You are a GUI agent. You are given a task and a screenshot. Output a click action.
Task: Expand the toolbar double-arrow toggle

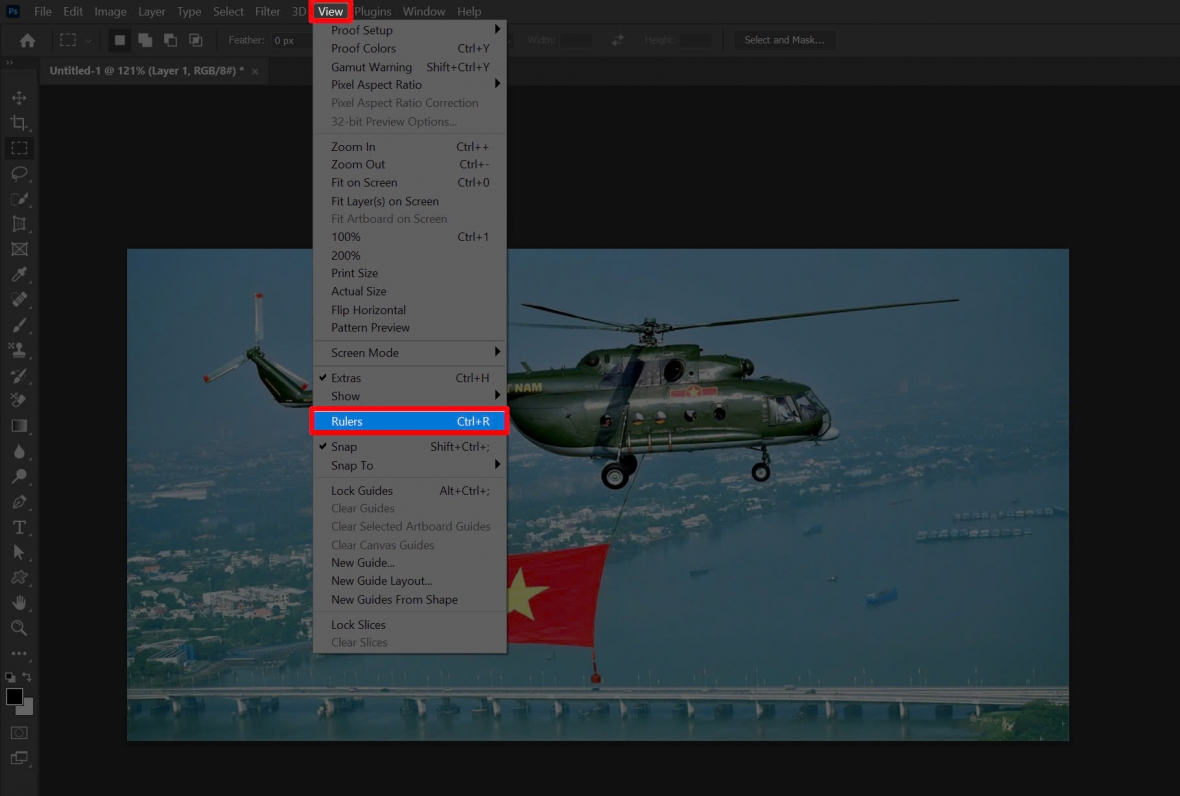[9, 62]
